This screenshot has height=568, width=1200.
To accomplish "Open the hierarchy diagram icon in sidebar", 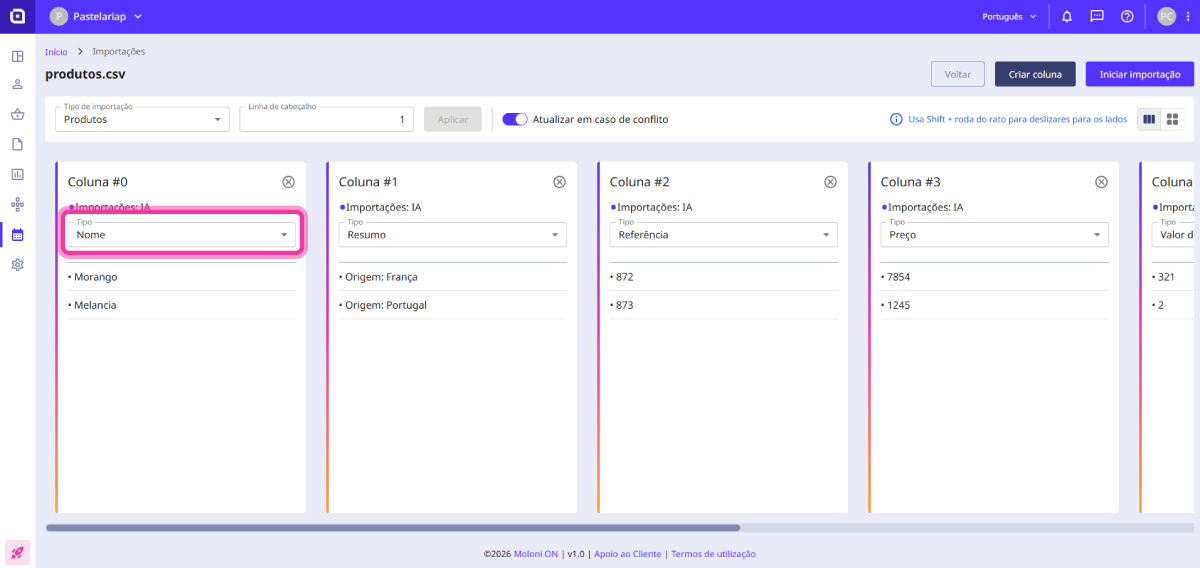I will tap(17, 204).
